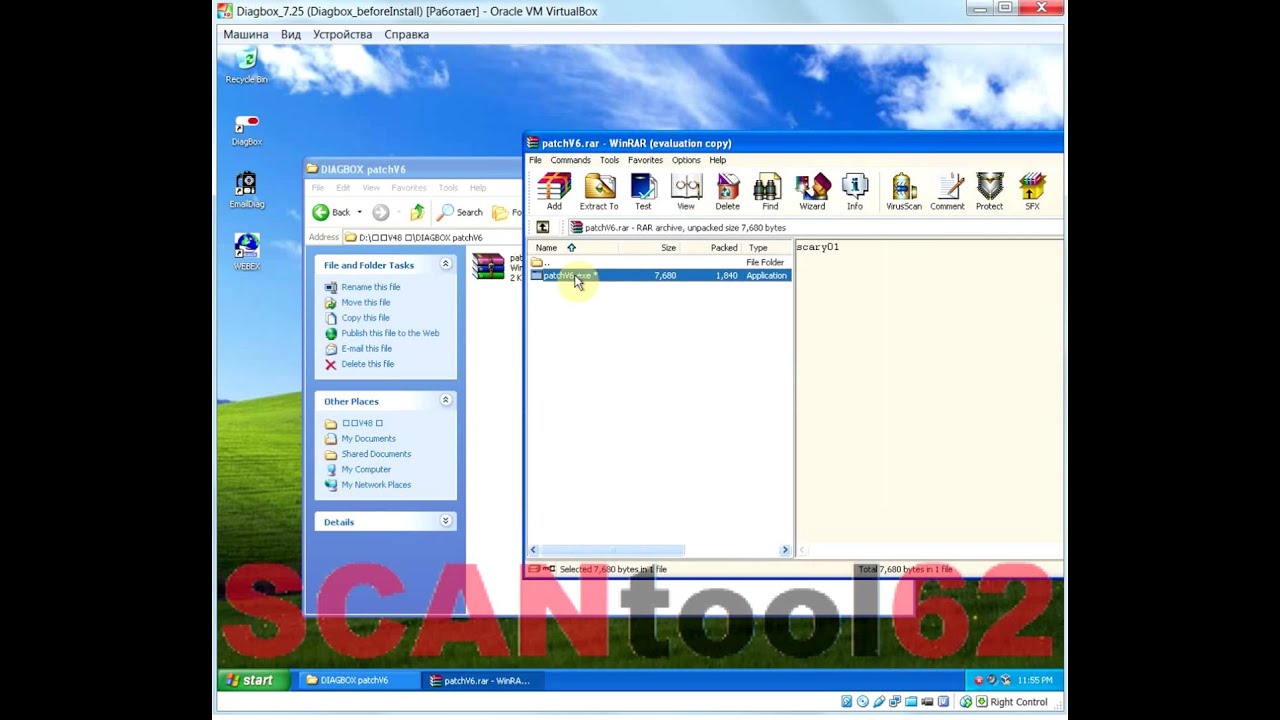Screen dimensions: 1280x720
Task: Collapse the File and Folder Tasks panel
Action: (446, 264)
